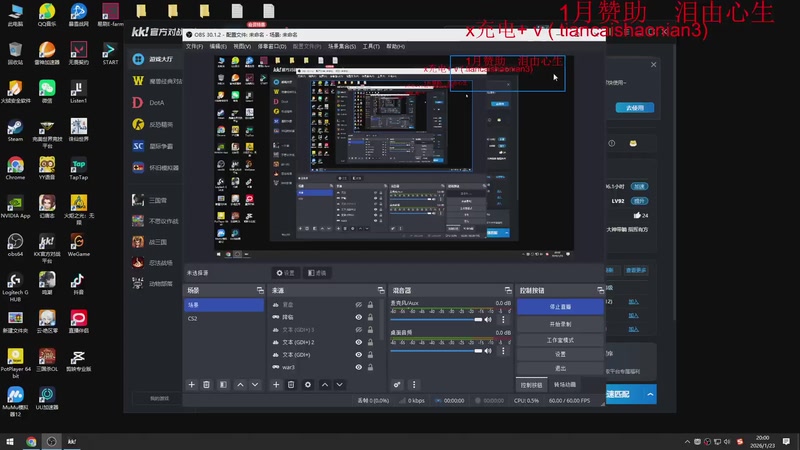This screenshot has width=800, height=450.
Task: Open the 帮助(H) menu in OBS
Action: pos(395,46)
